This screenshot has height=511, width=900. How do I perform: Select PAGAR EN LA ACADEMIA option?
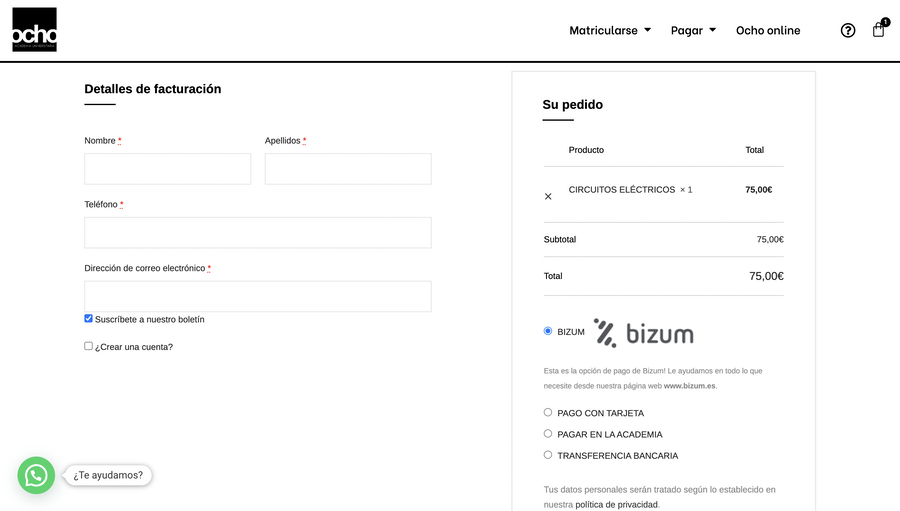tap(548, 434)
